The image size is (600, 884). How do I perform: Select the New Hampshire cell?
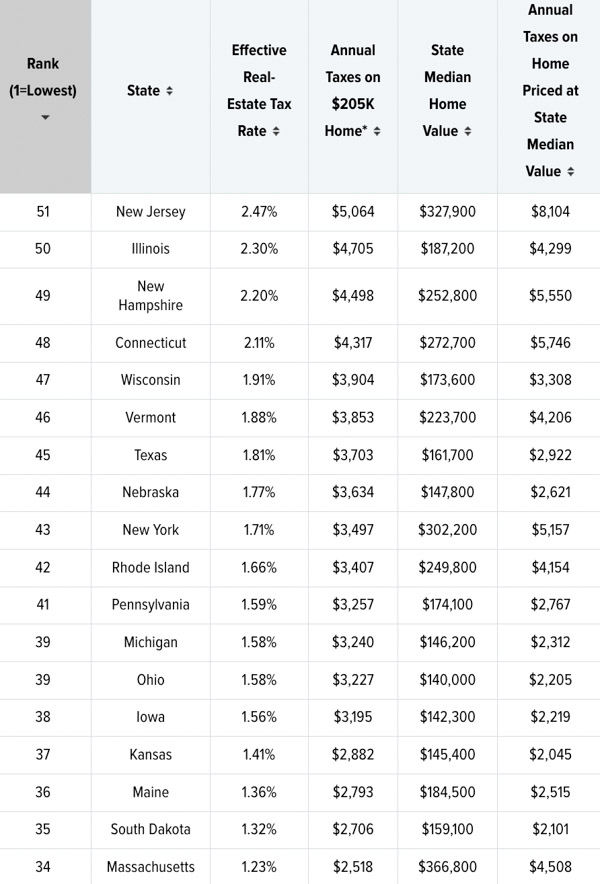pos(150,295)
